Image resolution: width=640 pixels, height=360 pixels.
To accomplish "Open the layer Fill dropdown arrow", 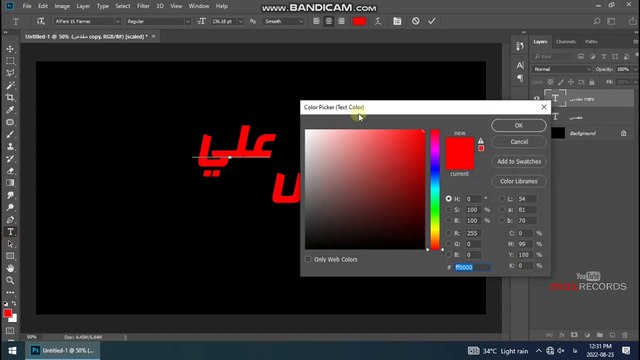I will pyautogui.click(x=635, y=82).
